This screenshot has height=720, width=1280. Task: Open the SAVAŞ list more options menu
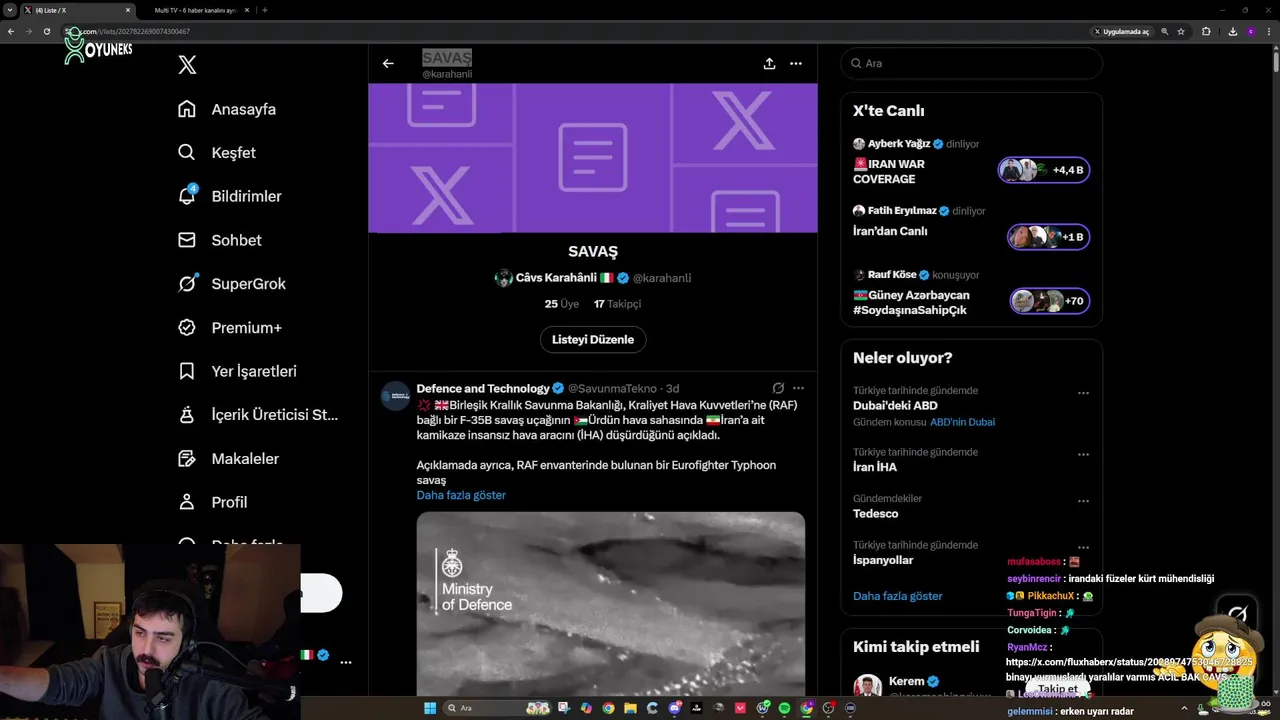coord(796,63)
